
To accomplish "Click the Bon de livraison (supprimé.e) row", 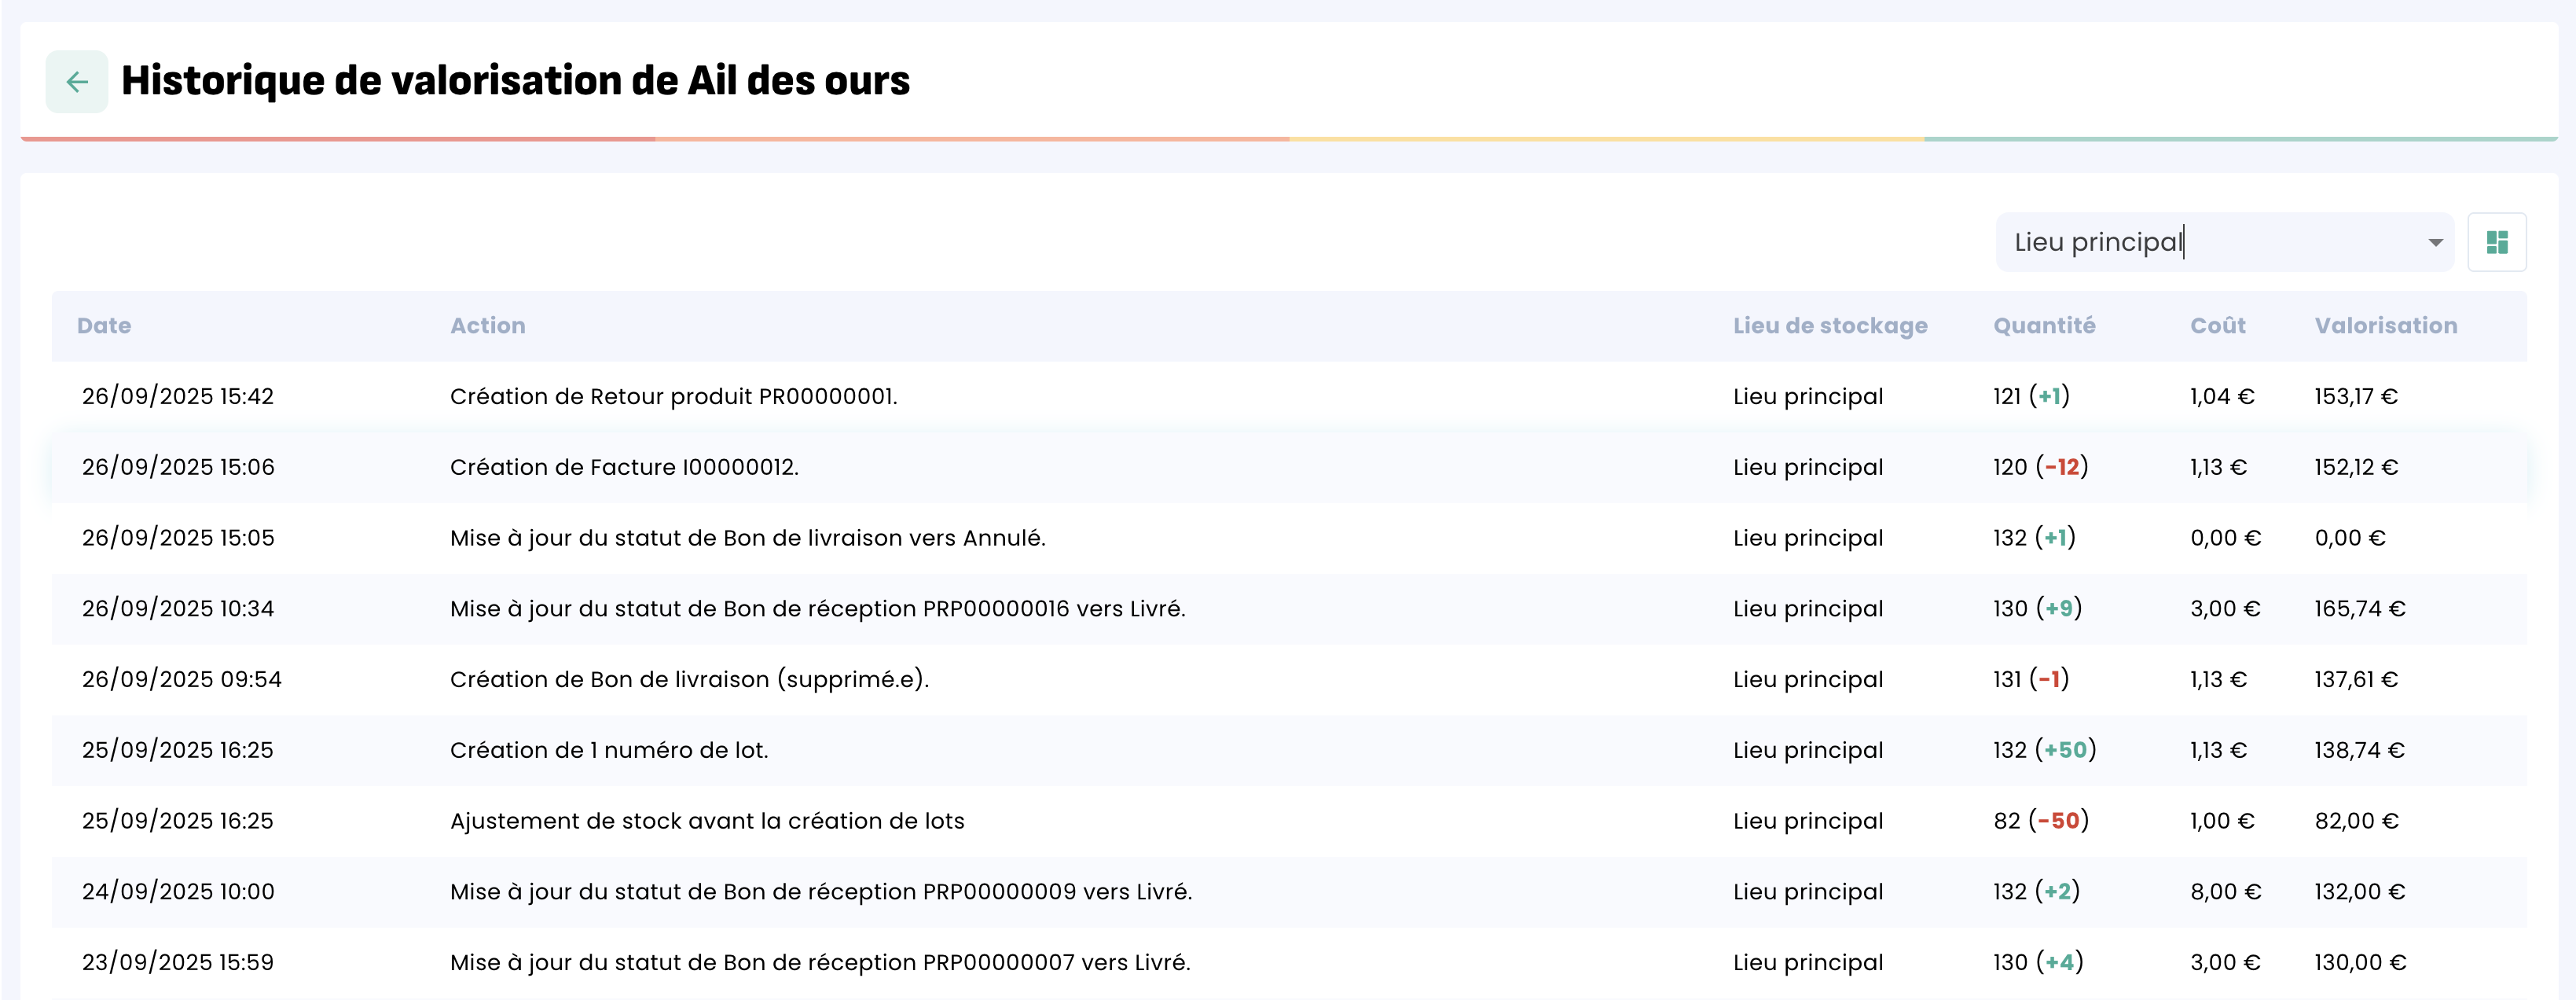I will (689, 680).
